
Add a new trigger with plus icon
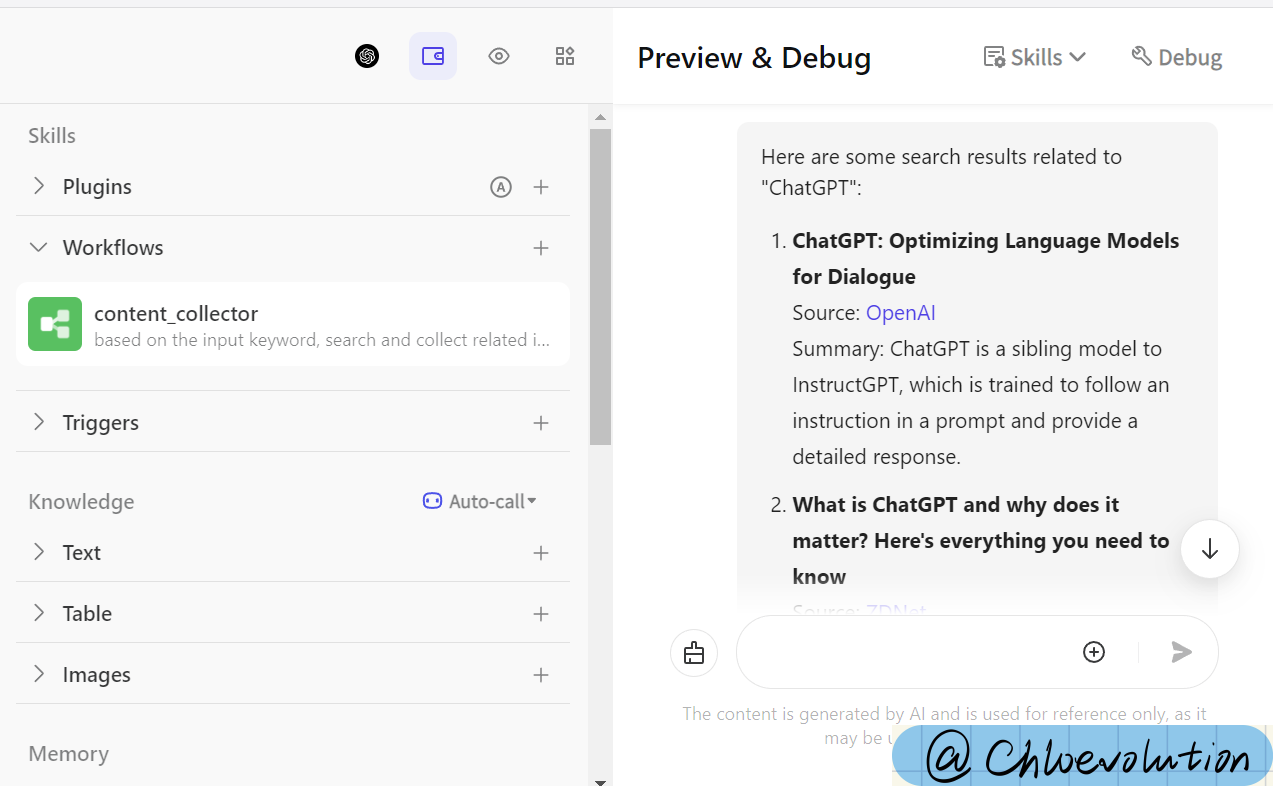541,422
